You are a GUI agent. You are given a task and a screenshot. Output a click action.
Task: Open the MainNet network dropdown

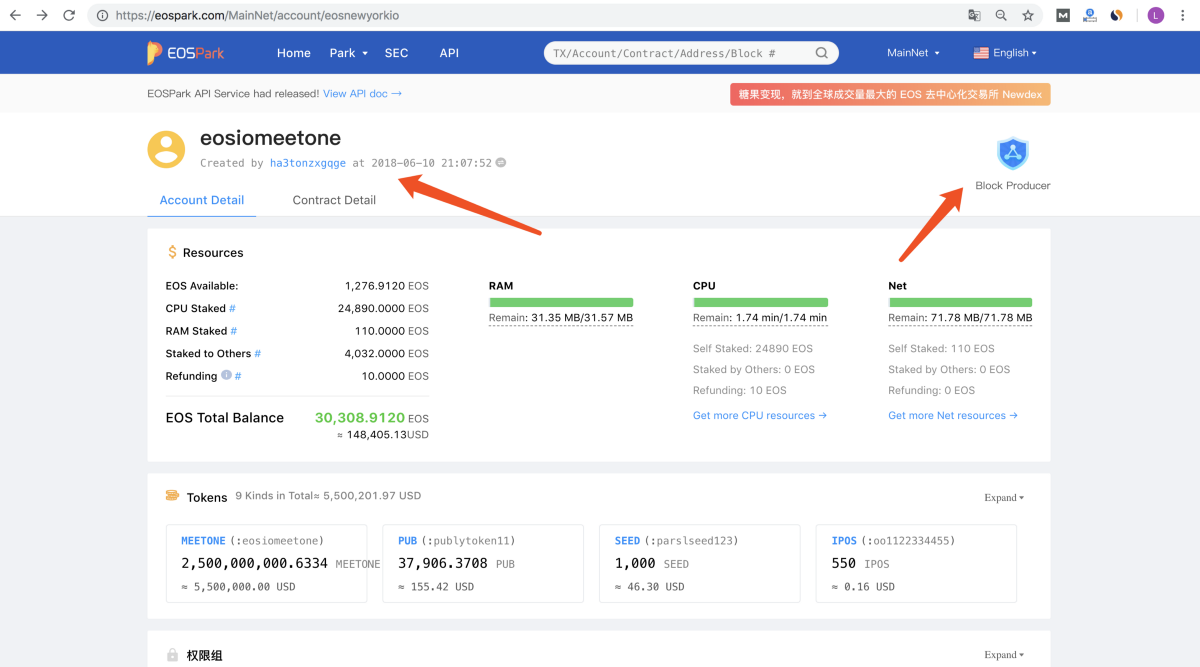(x=914, y=53)
